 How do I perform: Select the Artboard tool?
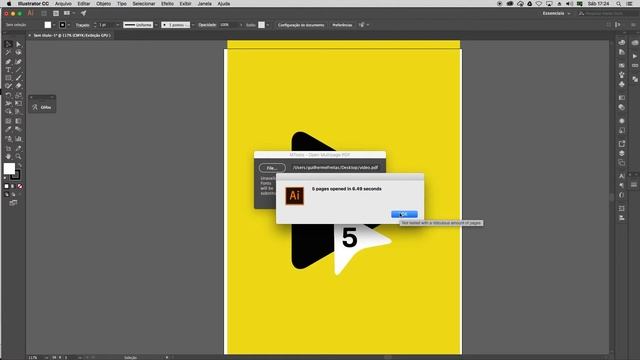pos(9,149)
